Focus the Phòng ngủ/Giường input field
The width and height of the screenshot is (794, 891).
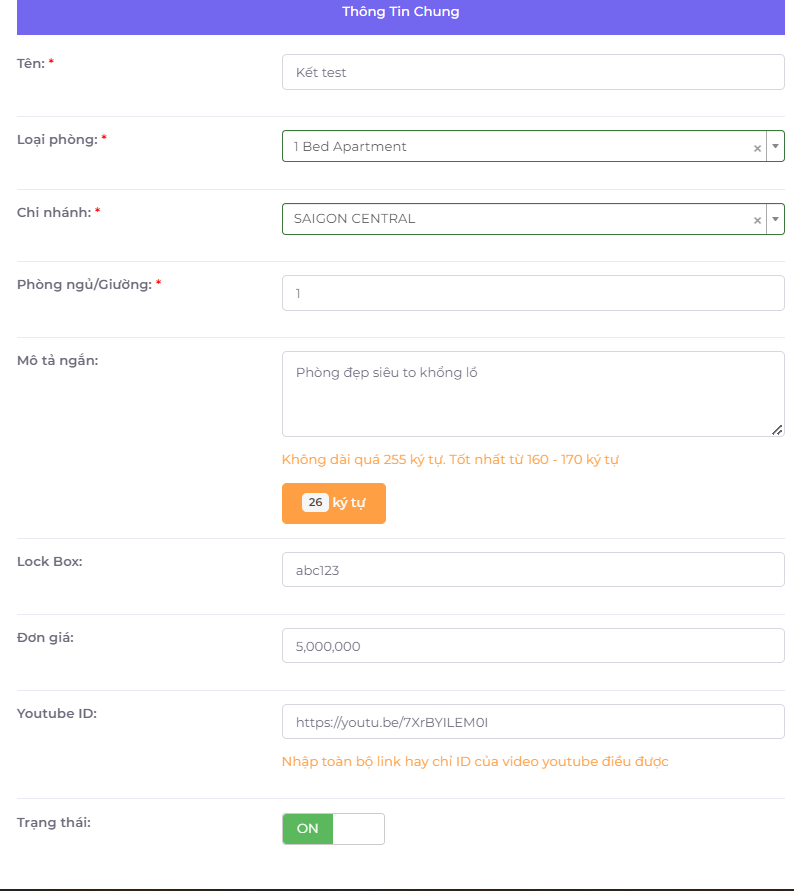[532, 293]
